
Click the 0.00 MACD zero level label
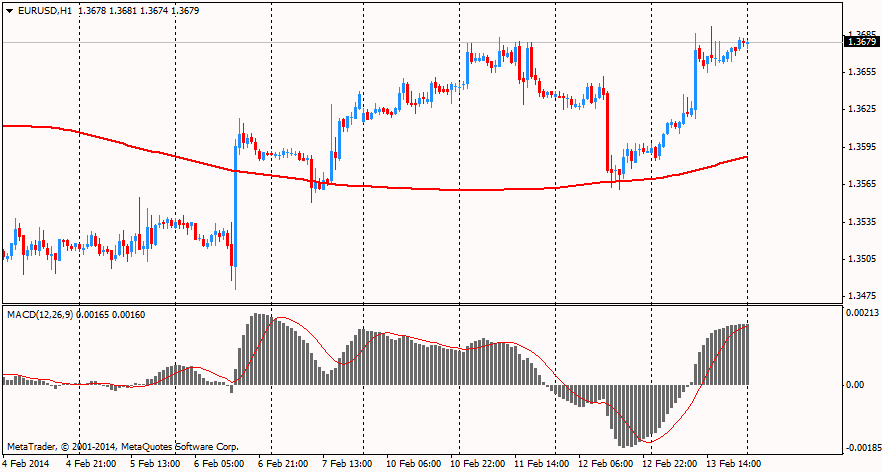[x=855, y=385]
